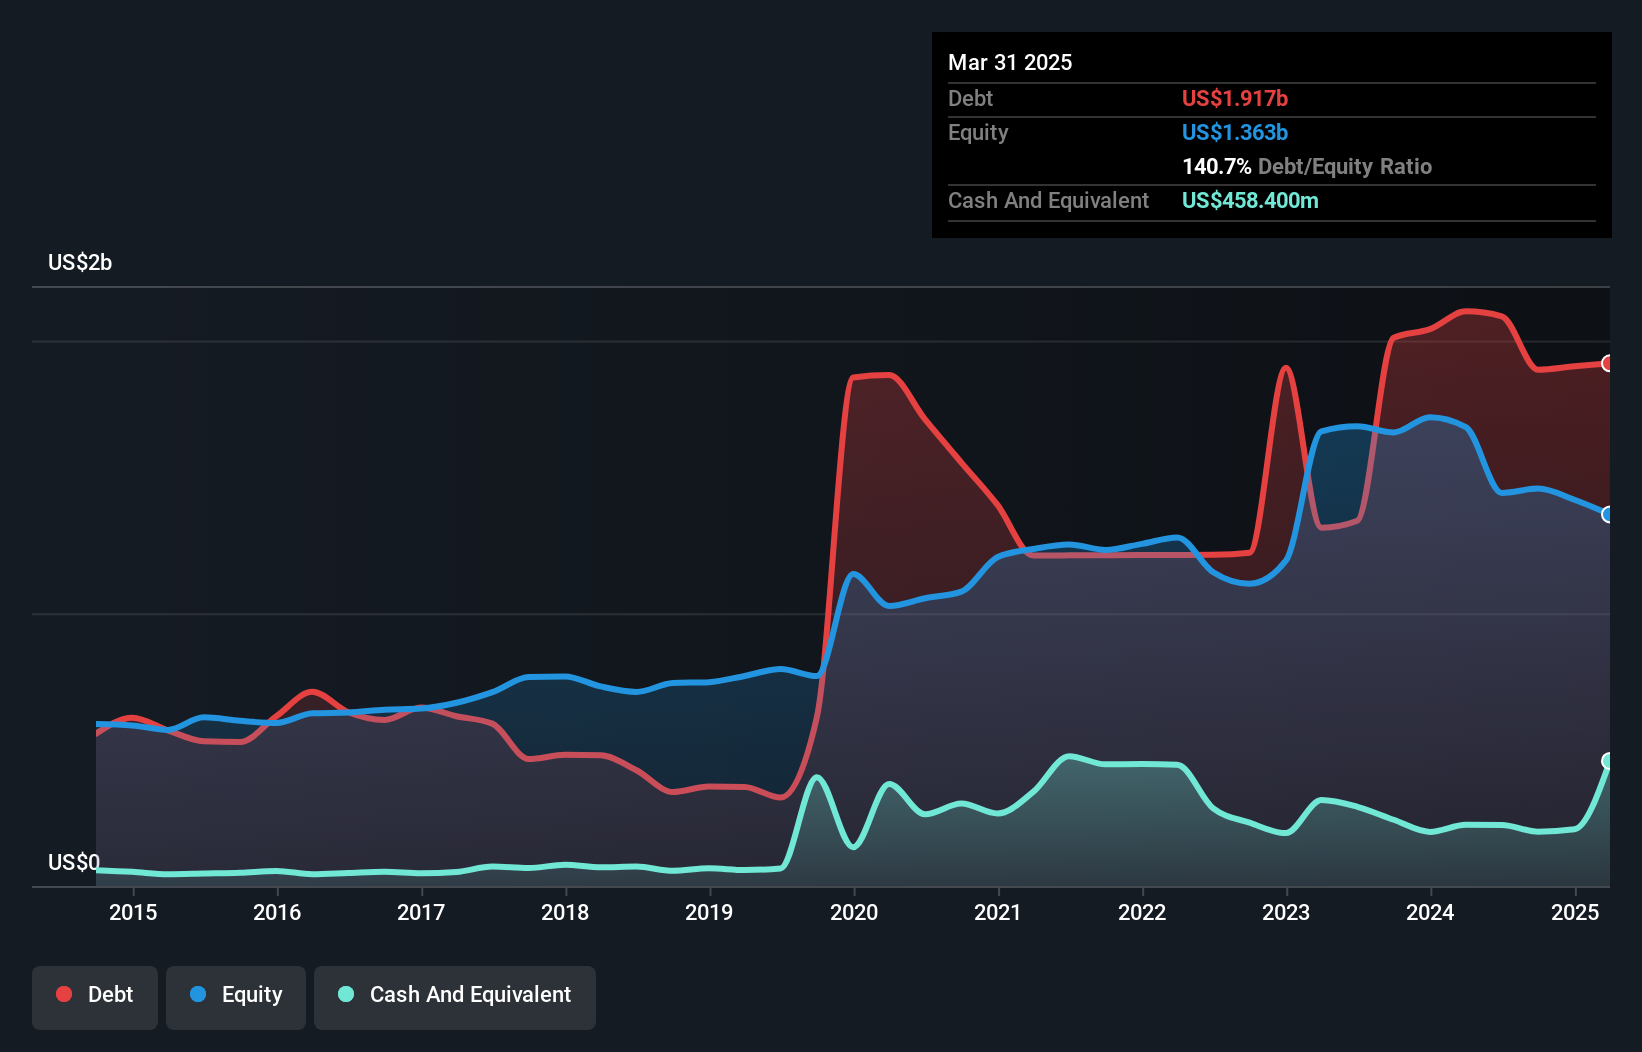Click the 140.7% Debt/Equity Ratio text
1642x1052 pixels.
click(x=1307, y=166)
